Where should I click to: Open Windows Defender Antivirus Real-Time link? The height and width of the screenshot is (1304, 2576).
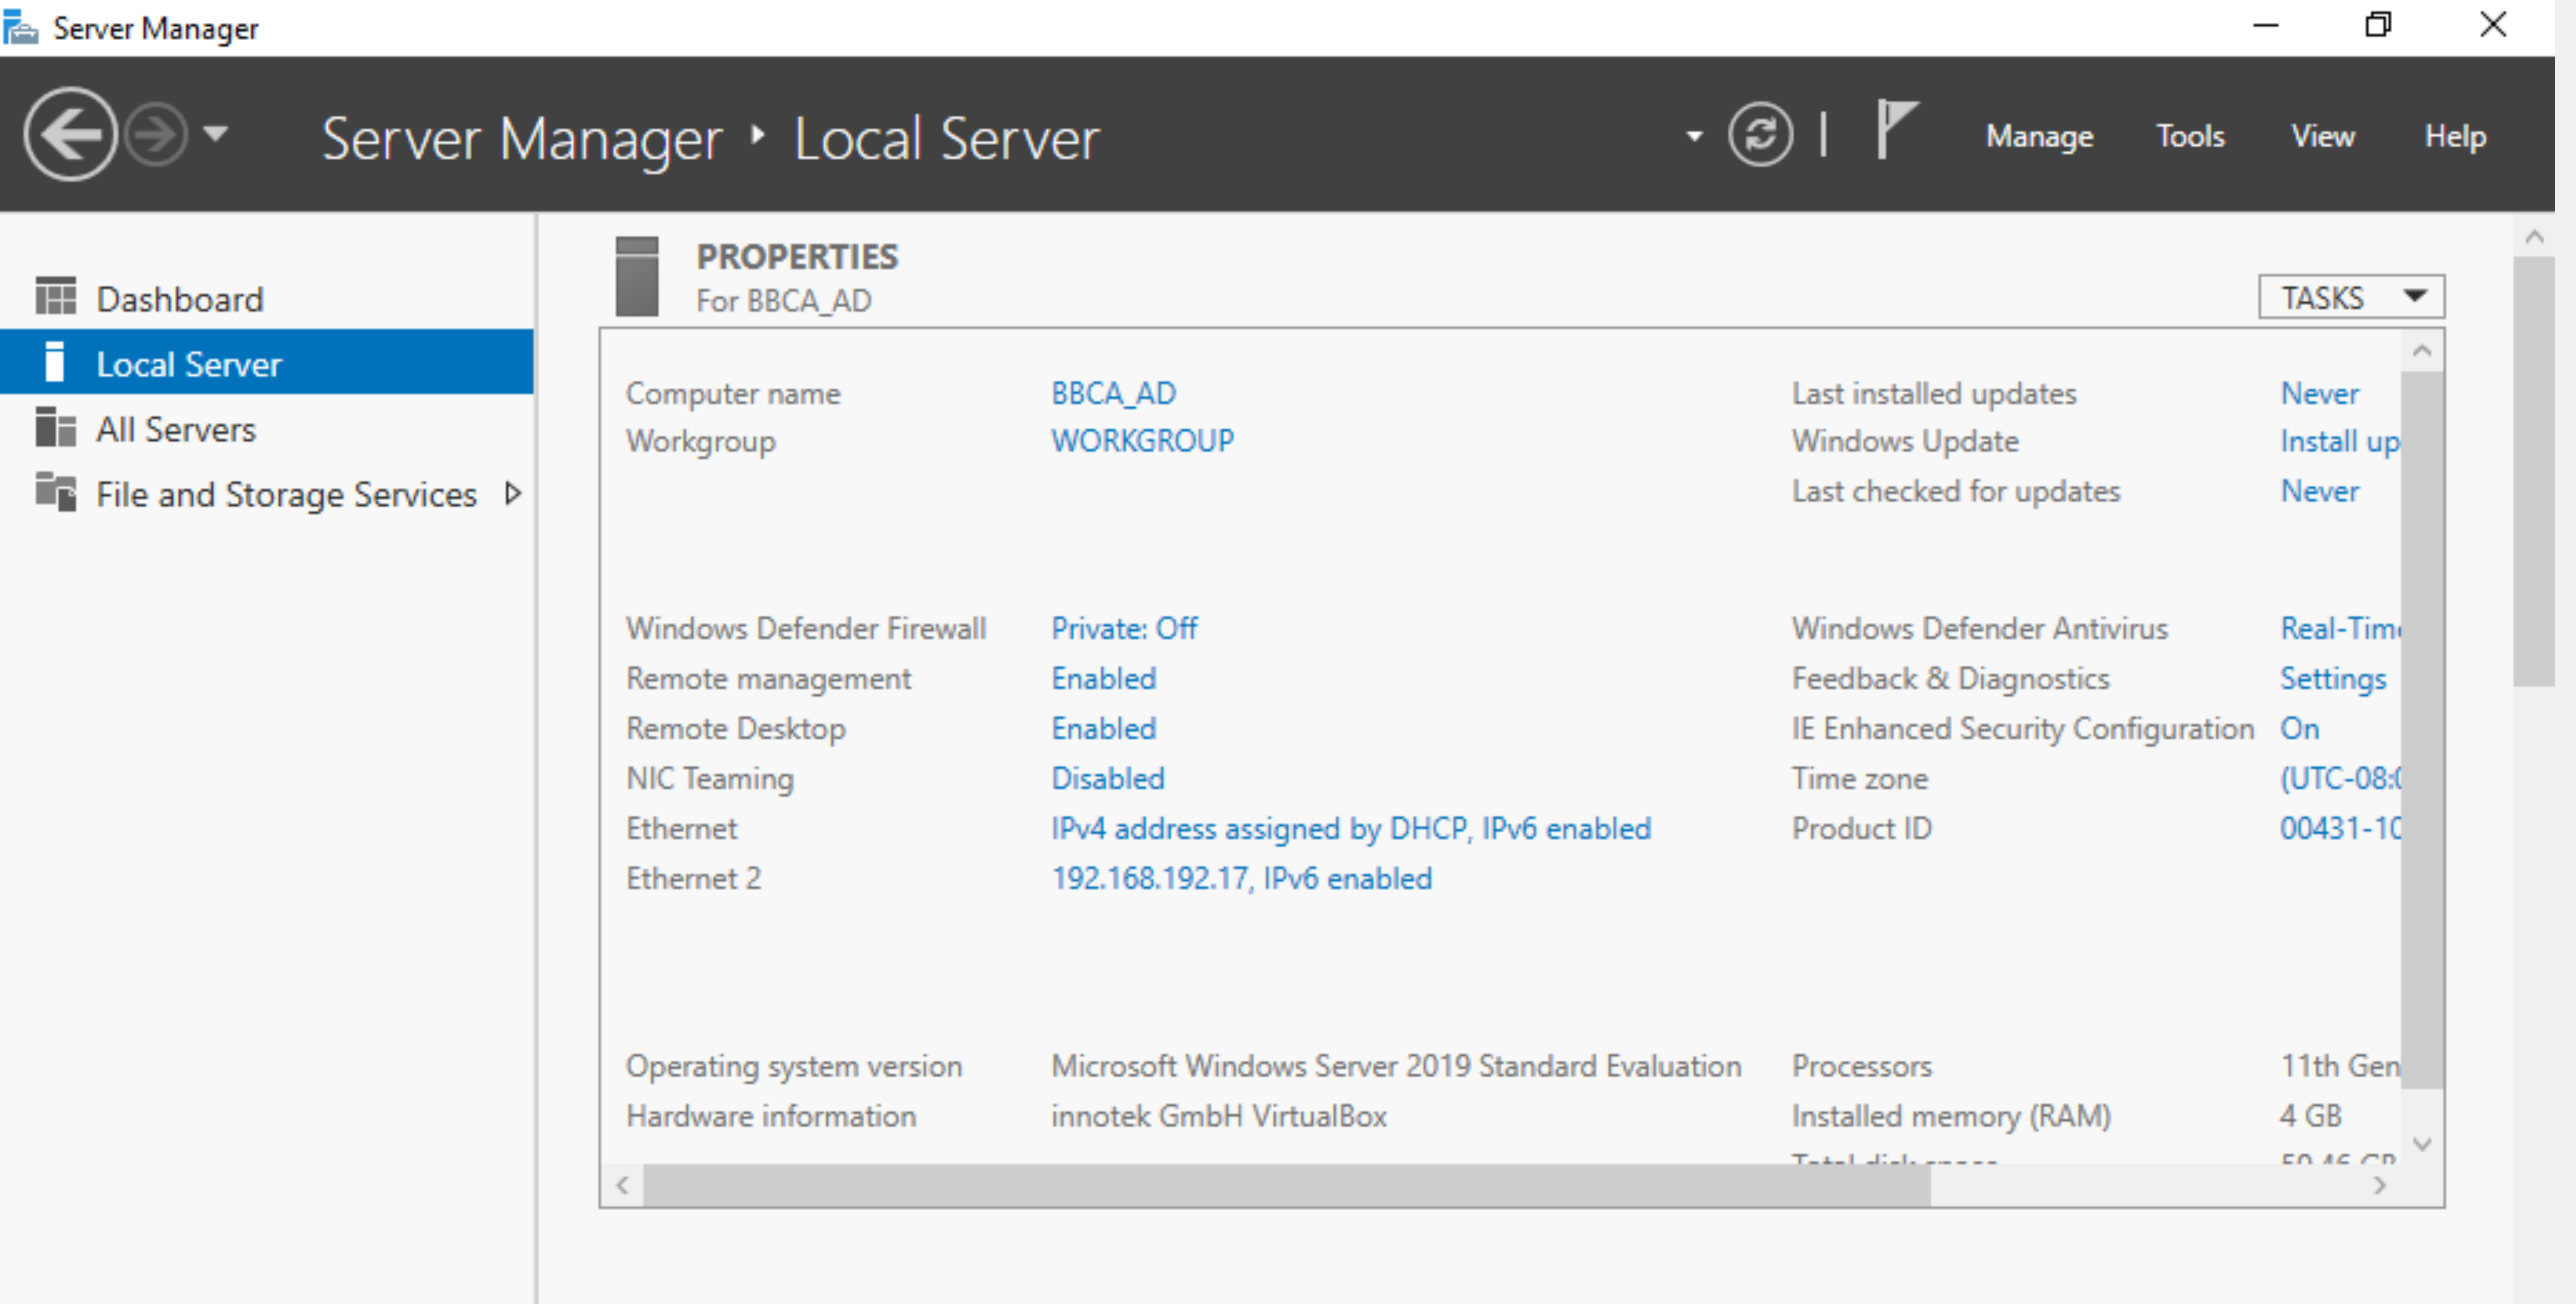(2340, 628)
